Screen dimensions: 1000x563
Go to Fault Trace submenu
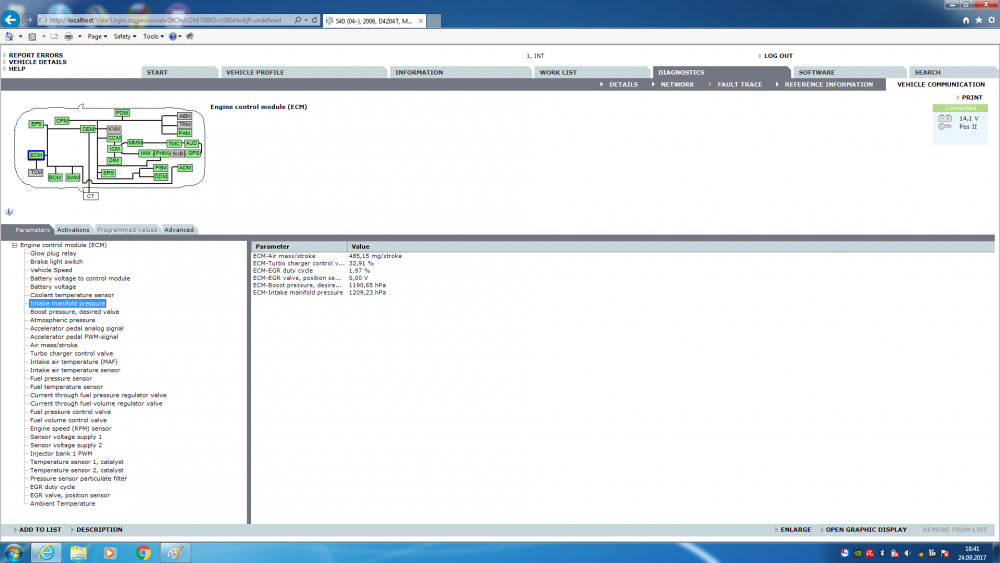pyautogui.click(x=739, y=85)
